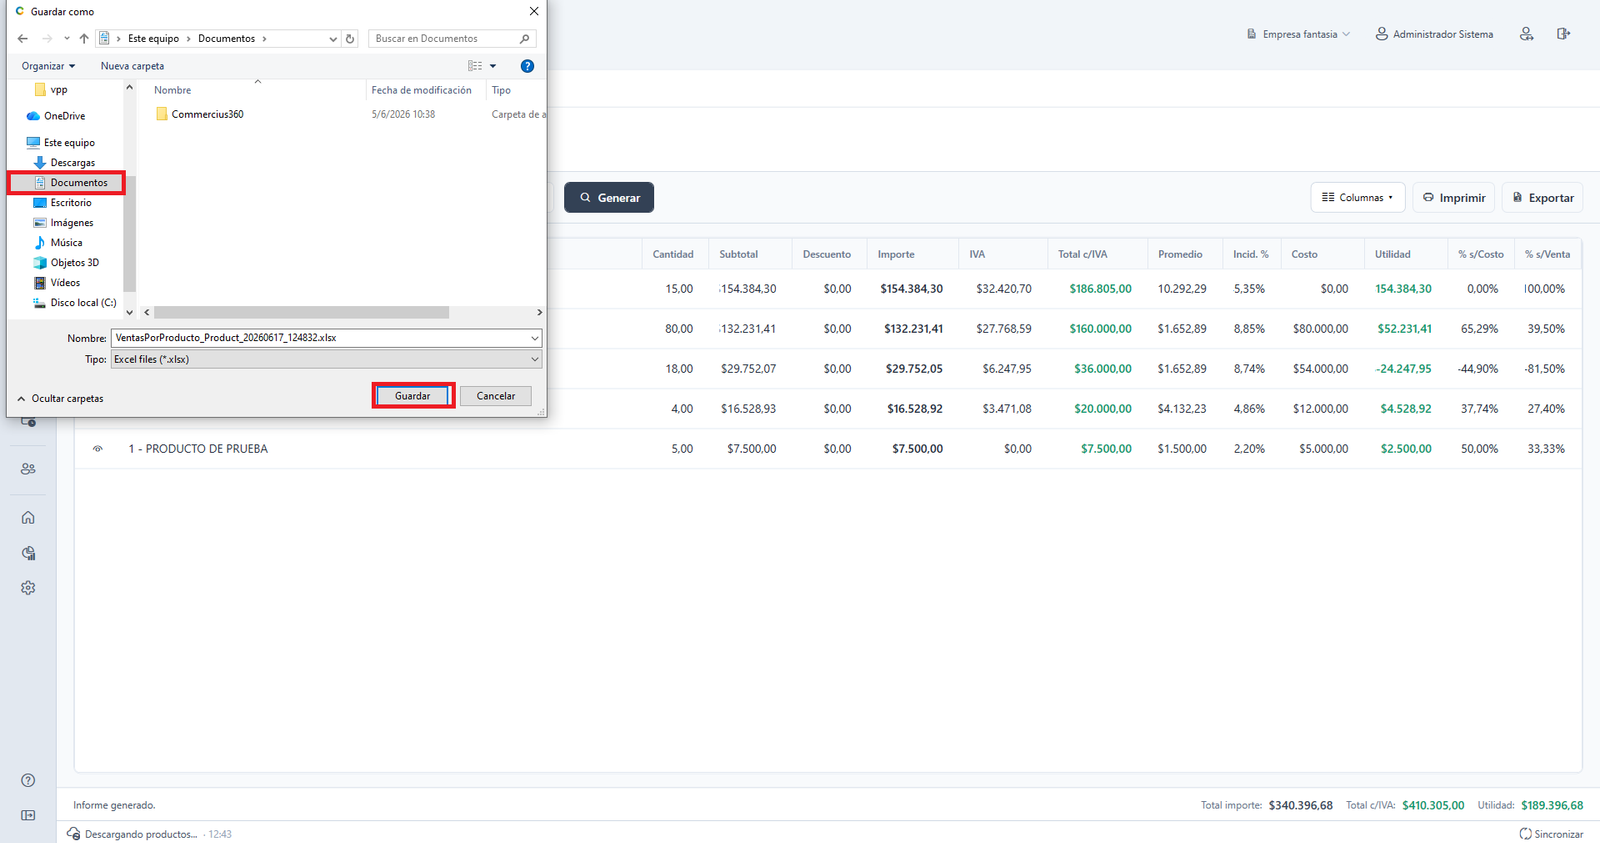This screenshot has width=1600, height=843.
Task: Click the horizontal scrollbar in file list
Action: coord(301,313)
